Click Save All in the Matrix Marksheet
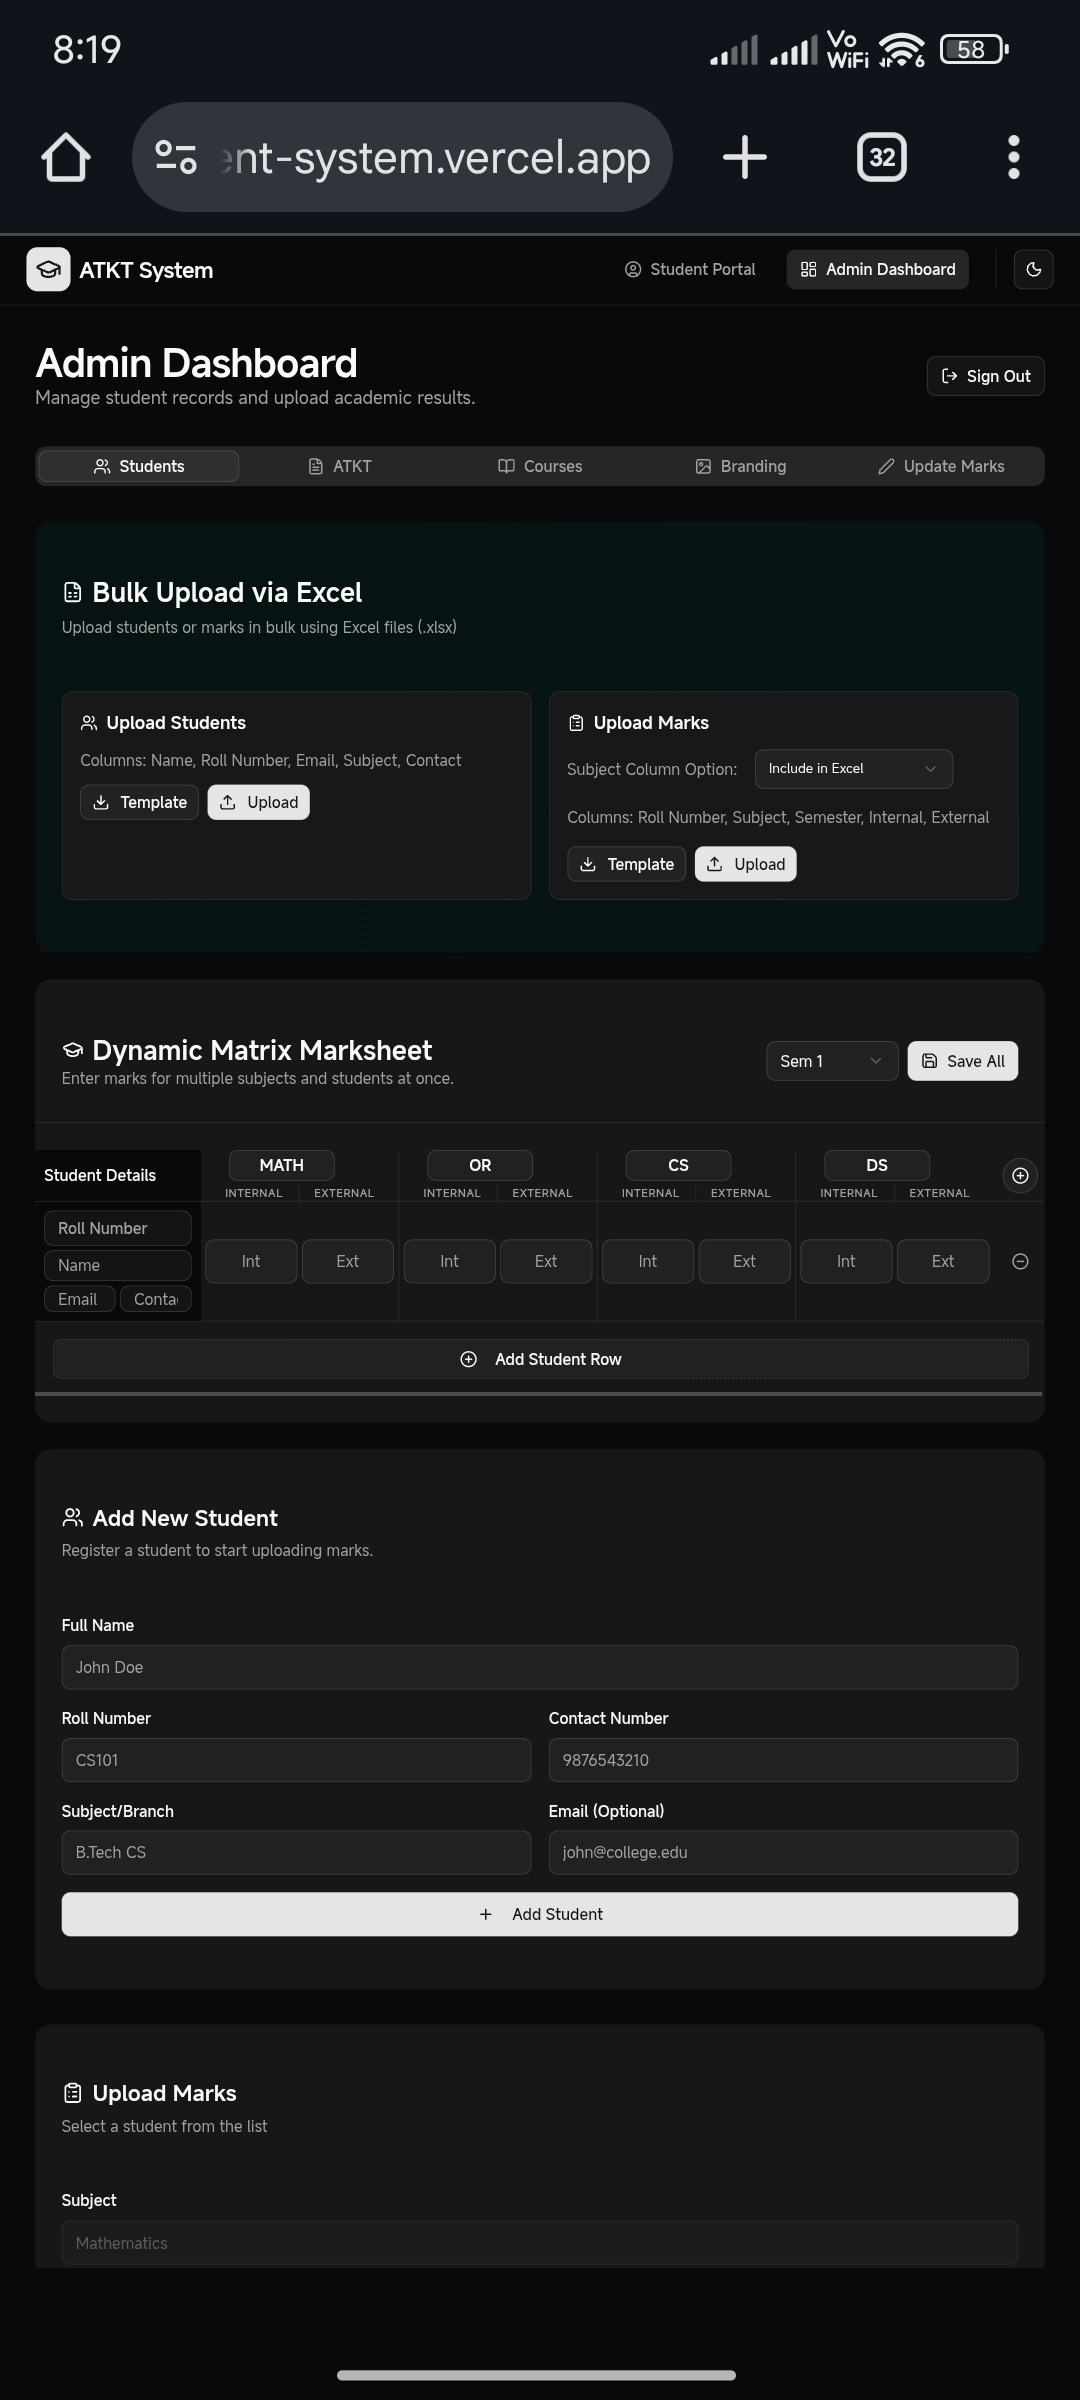 (962, 1061)
